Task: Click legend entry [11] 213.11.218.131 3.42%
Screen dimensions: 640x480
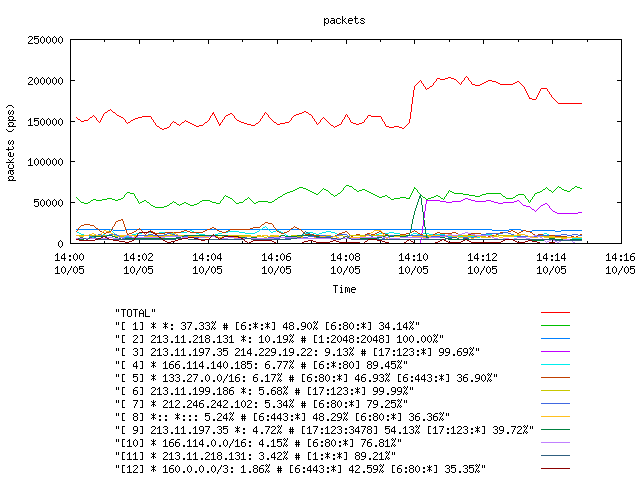Action: (x=255, y=456)
